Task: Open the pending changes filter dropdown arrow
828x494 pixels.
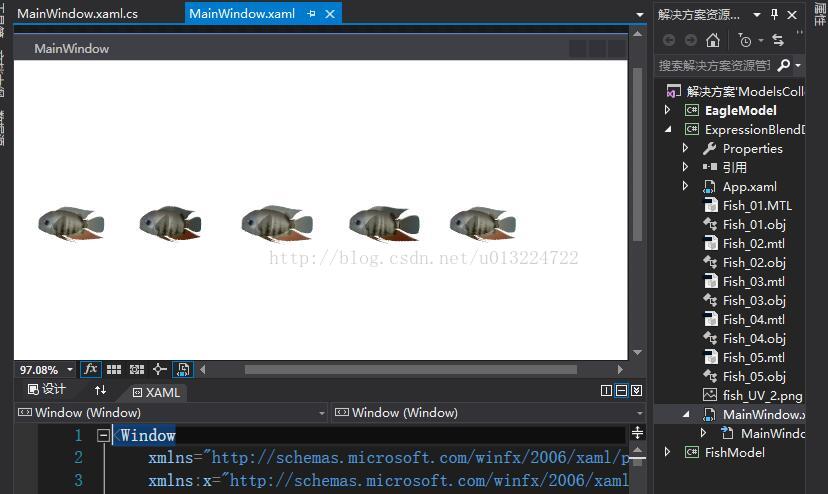Action: 761,40
